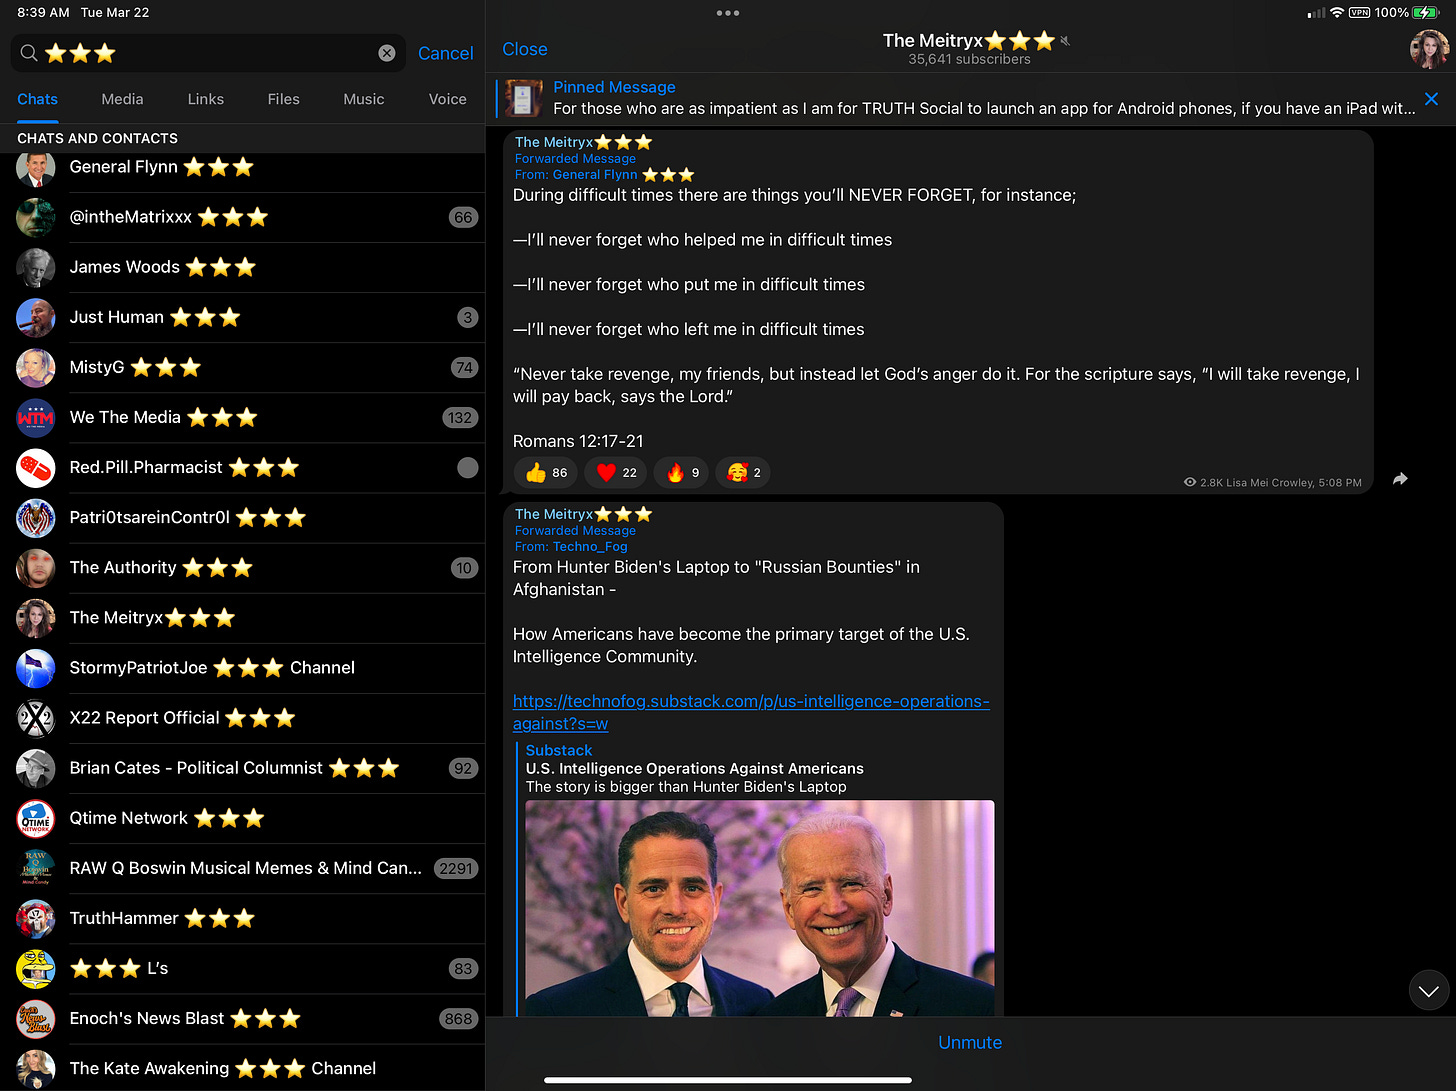
Task: Tap the Wi-Fi status icon
Action: [x=1337, y=13]
